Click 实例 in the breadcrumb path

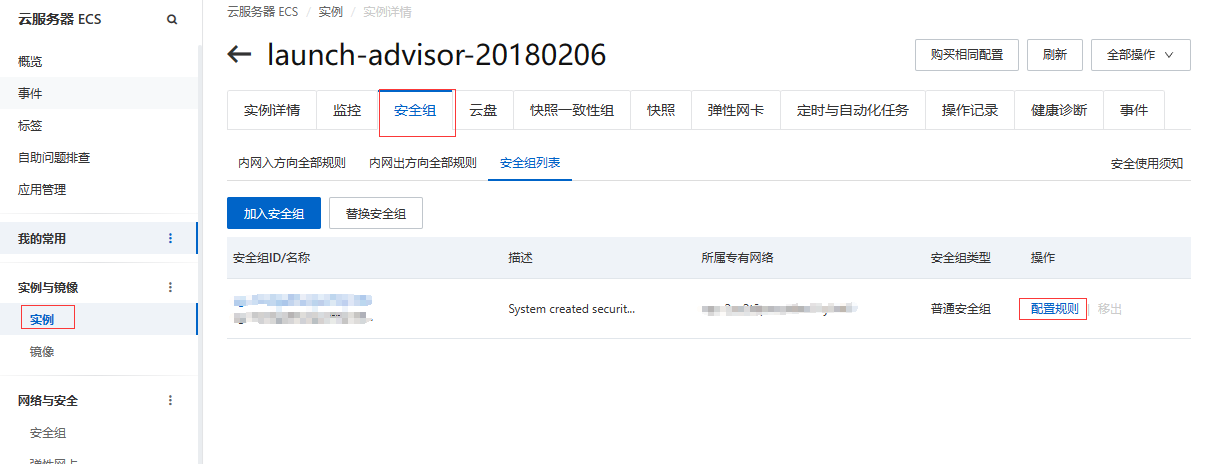click(x=330, y=12)
